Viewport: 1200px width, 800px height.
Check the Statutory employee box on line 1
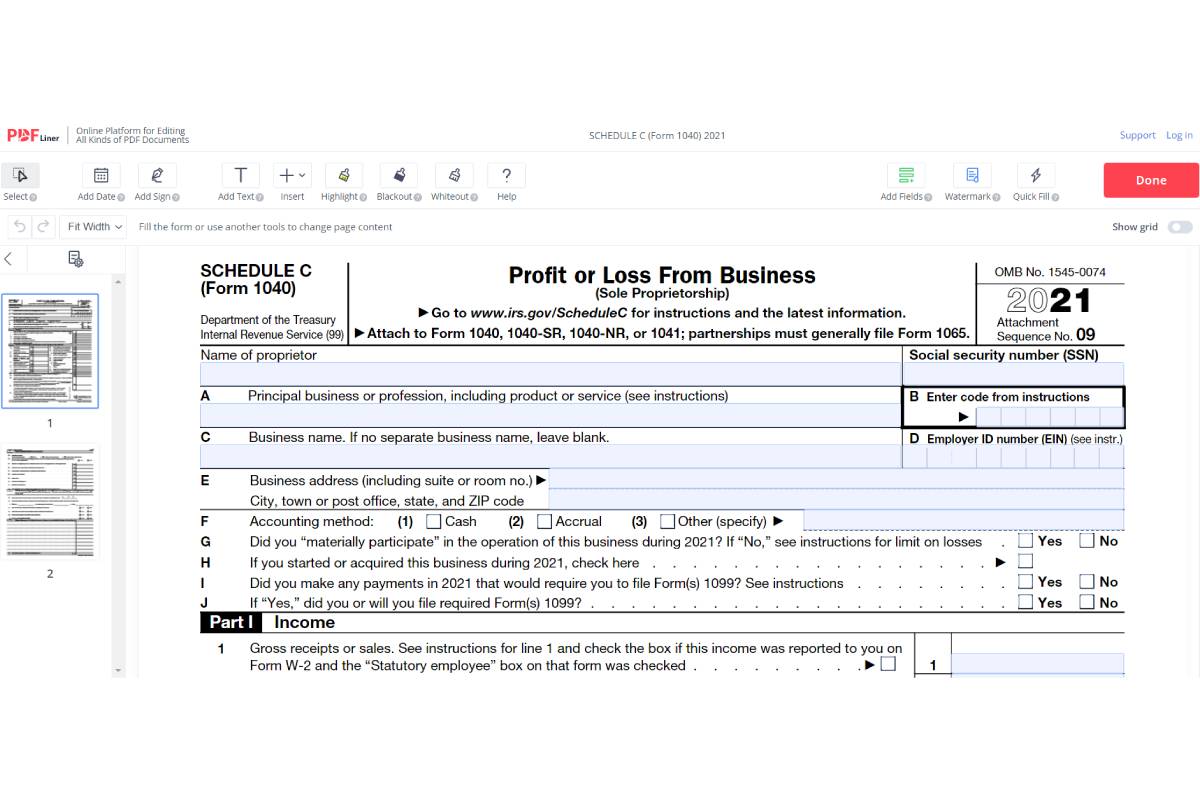888,663
